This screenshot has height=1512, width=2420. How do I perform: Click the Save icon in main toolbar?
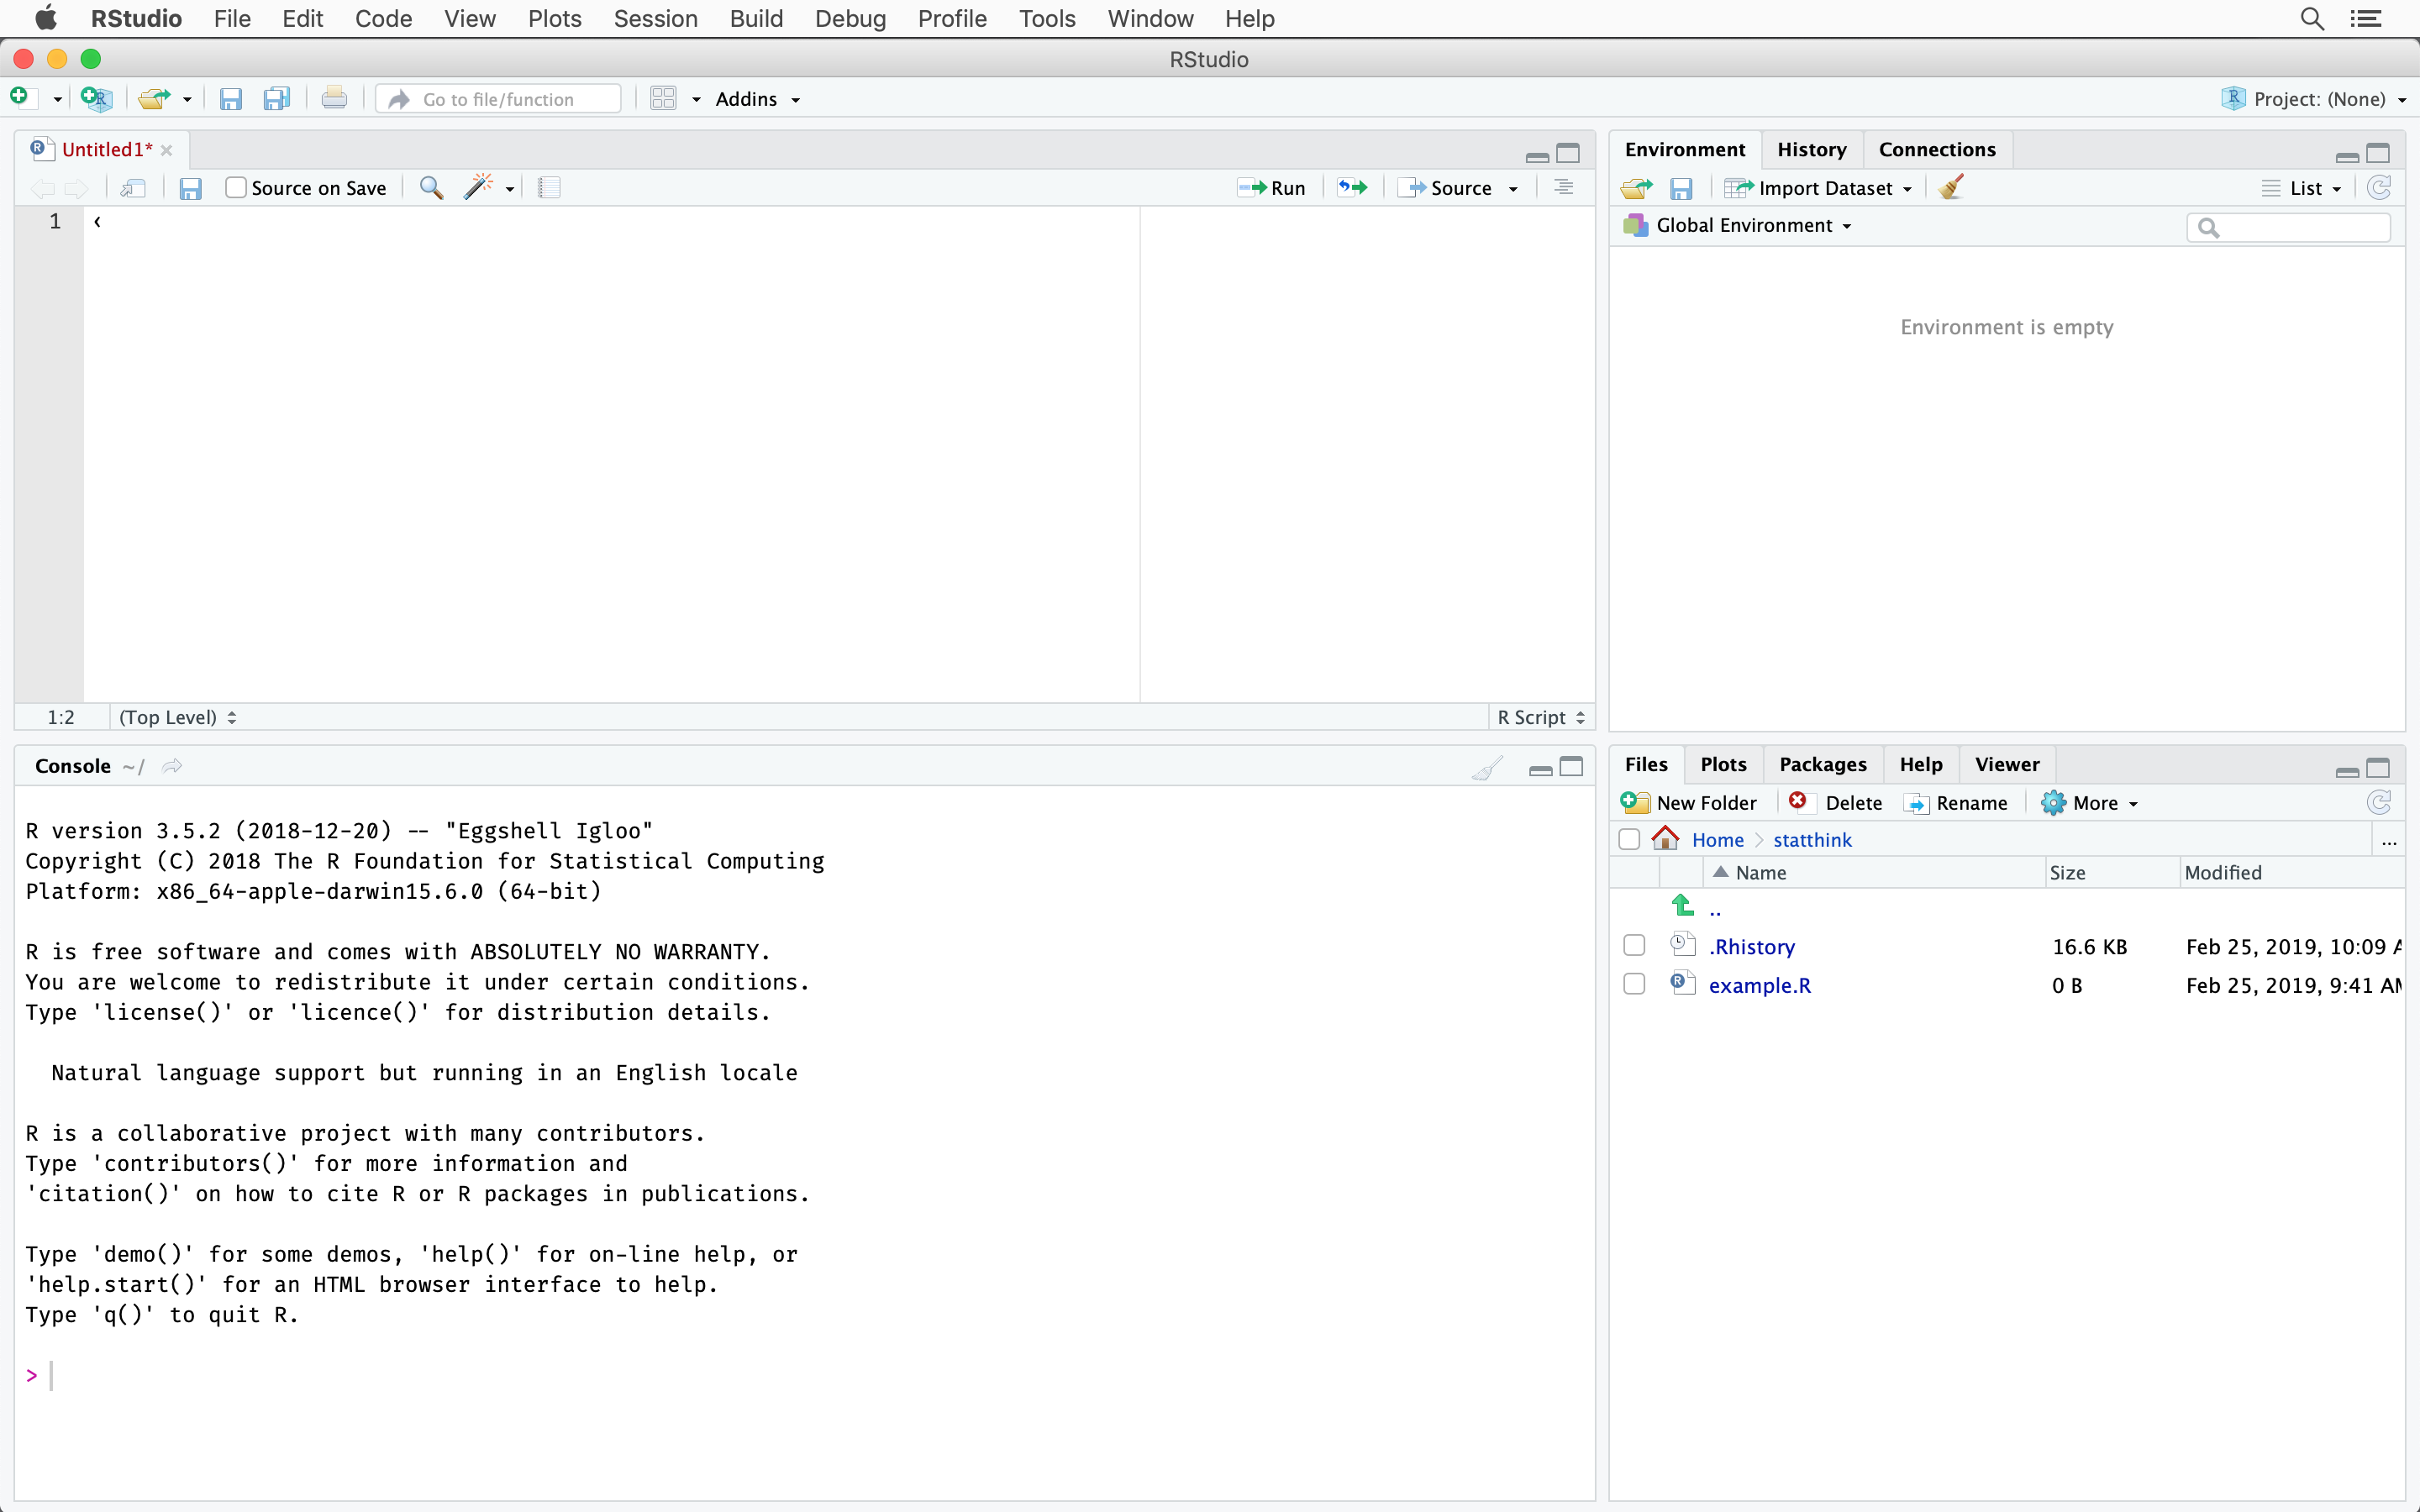(231, 99)
